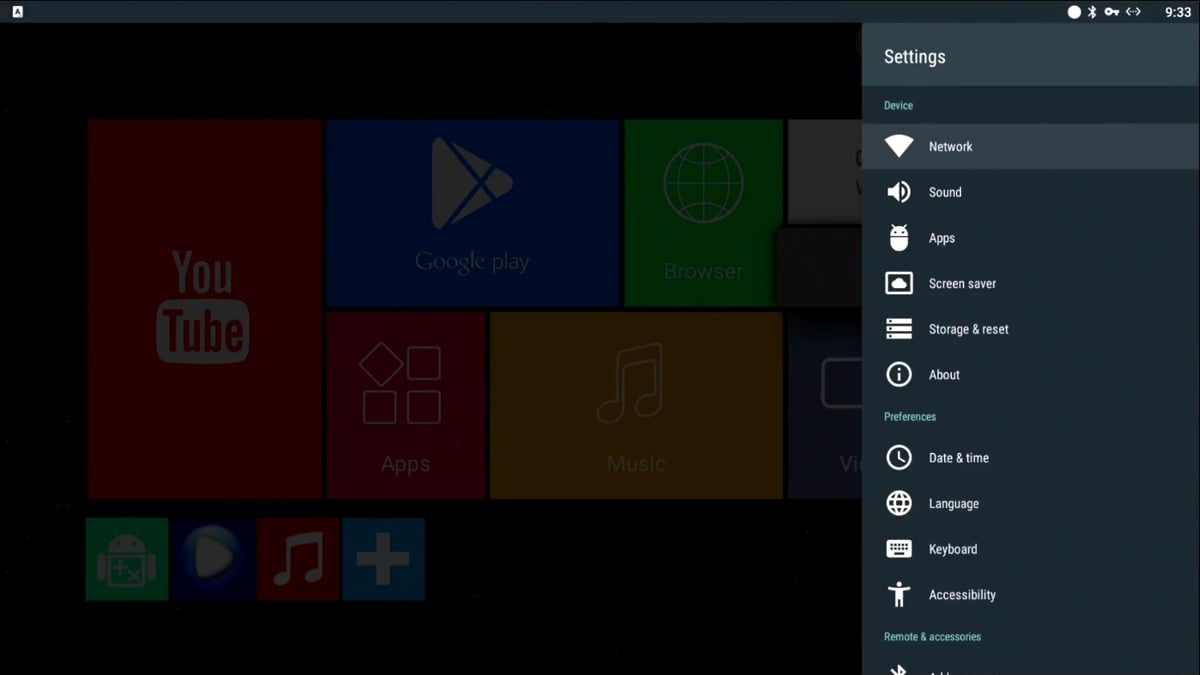This screenshot has height=675, width=1200.
Task: Click the keyboard indicator 'A' icon
Action: [x=17, y=12]
